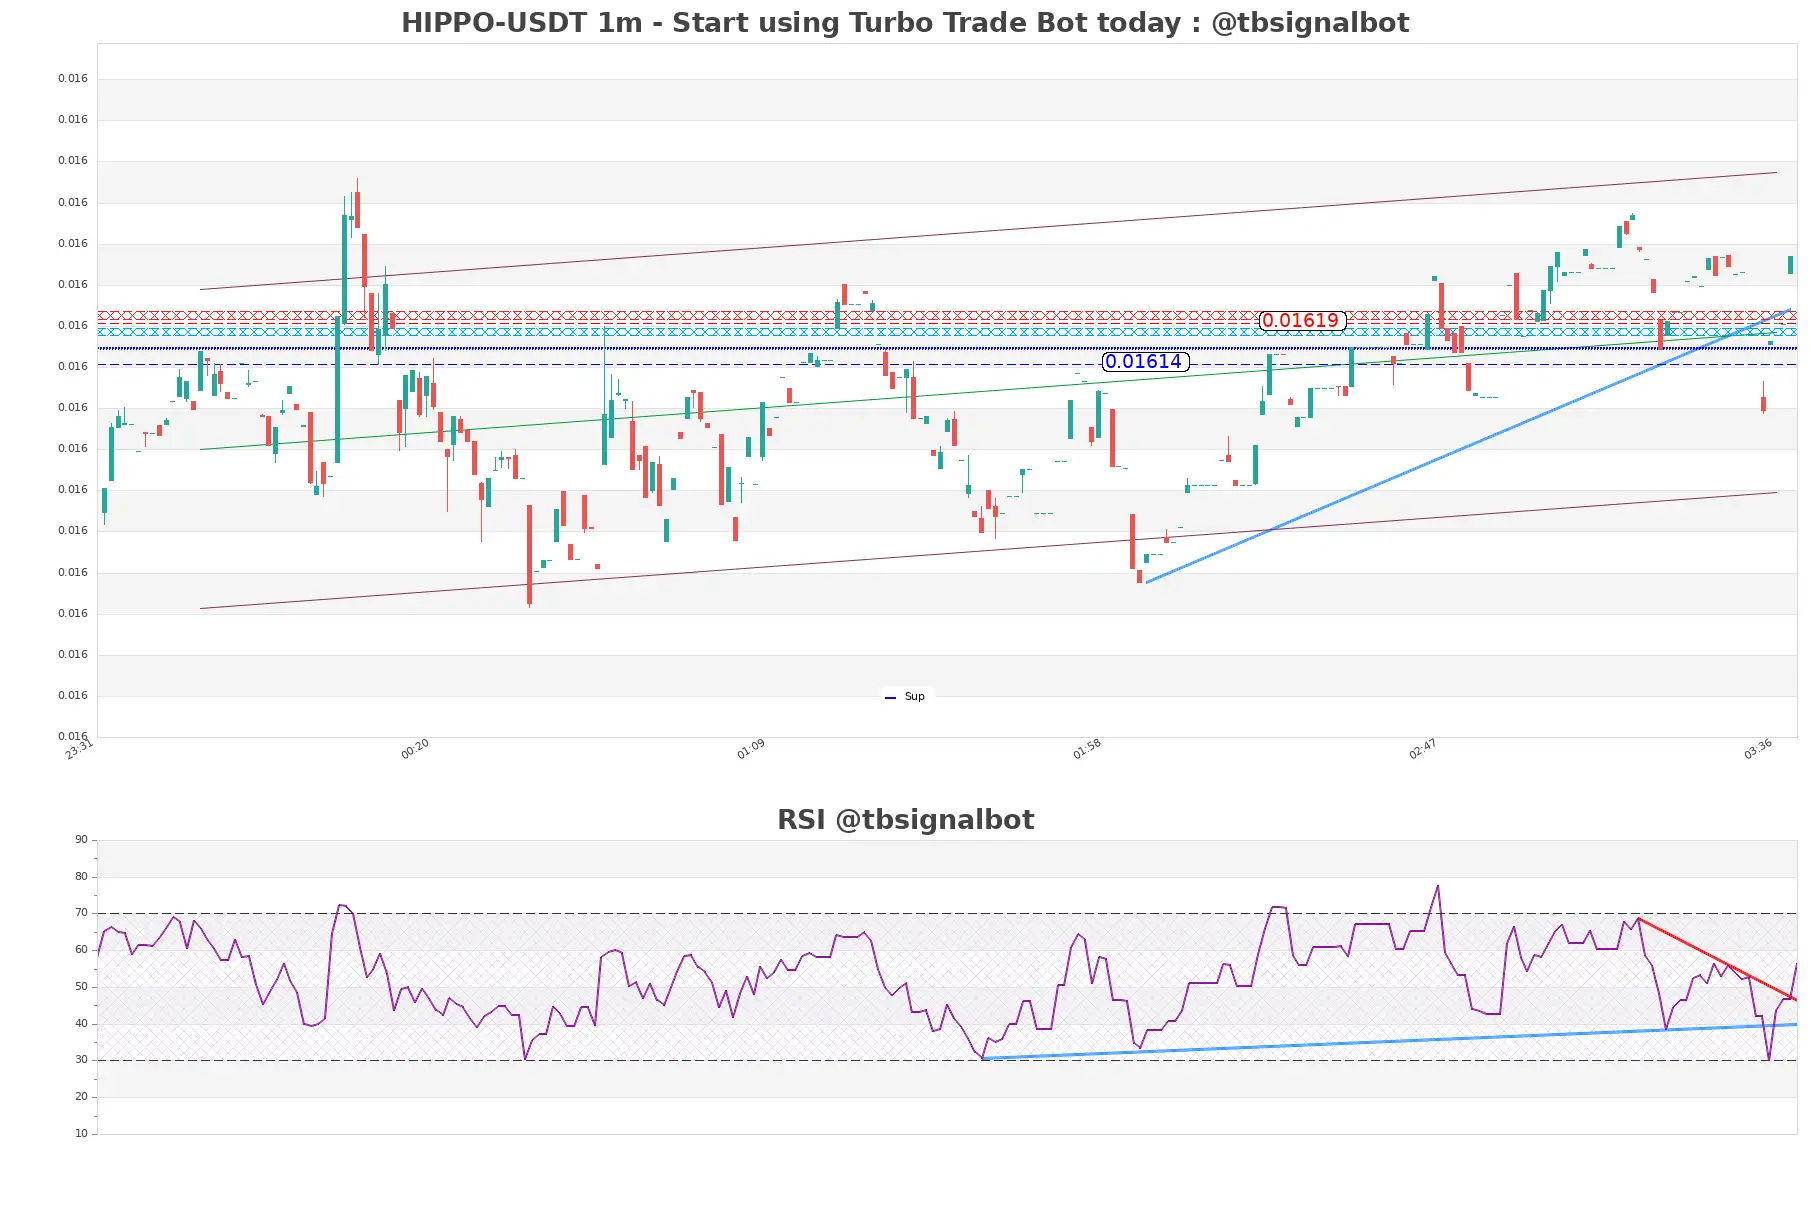Viewport: 1811px width, 1208px height.
Task: Click the 02:47 time axis label
Action: [x=1422, y=749]
